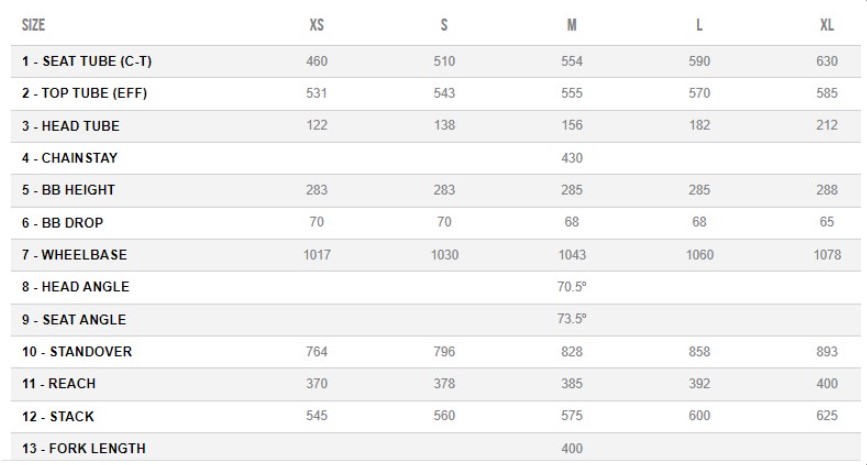
Task: Select the M size column header
Action: coord(572,25)
